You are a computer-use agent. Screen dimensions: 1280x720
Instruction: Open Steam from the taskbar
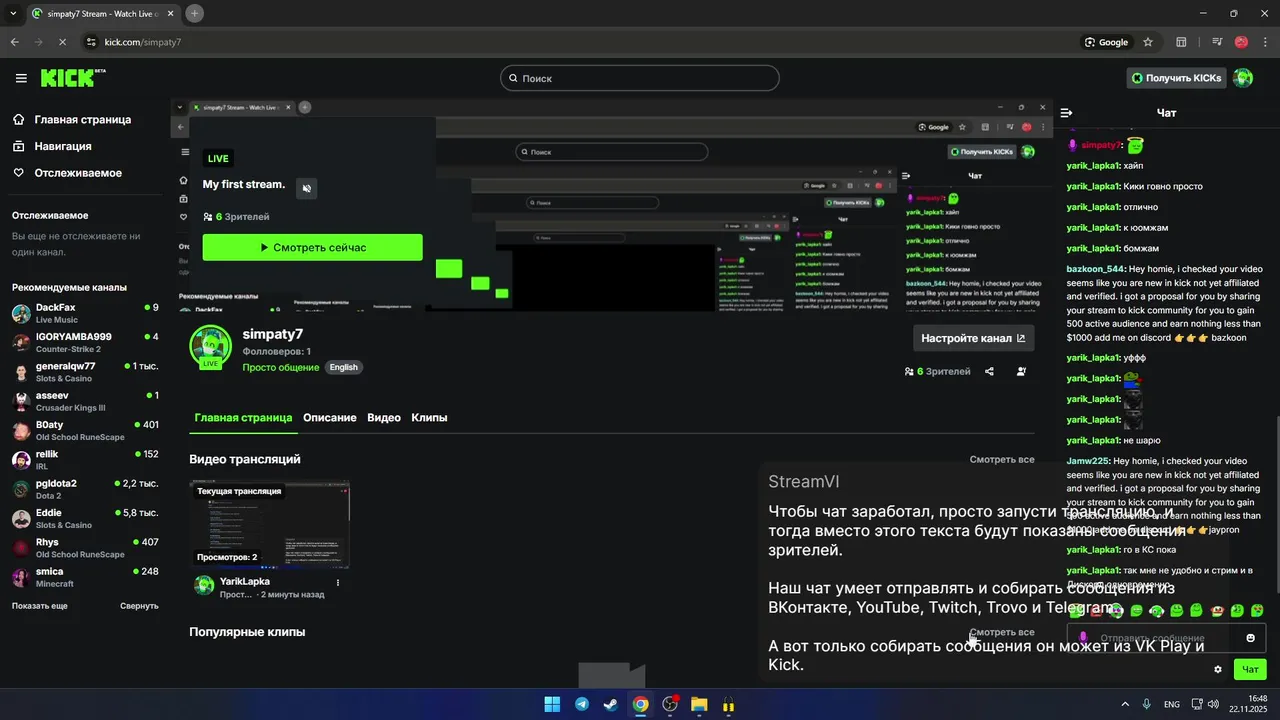pos(611,704)
